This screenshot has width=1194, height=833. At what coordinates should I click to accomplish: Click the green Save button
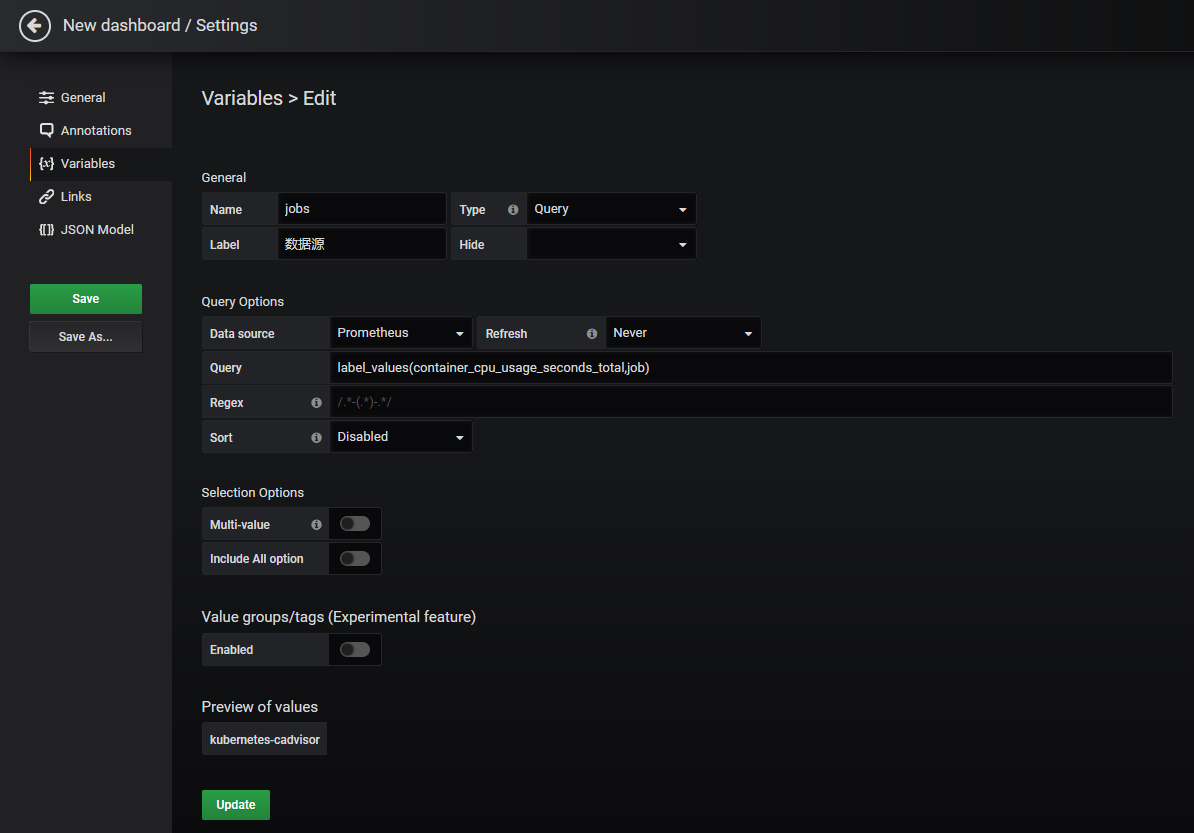coord(86,299)
